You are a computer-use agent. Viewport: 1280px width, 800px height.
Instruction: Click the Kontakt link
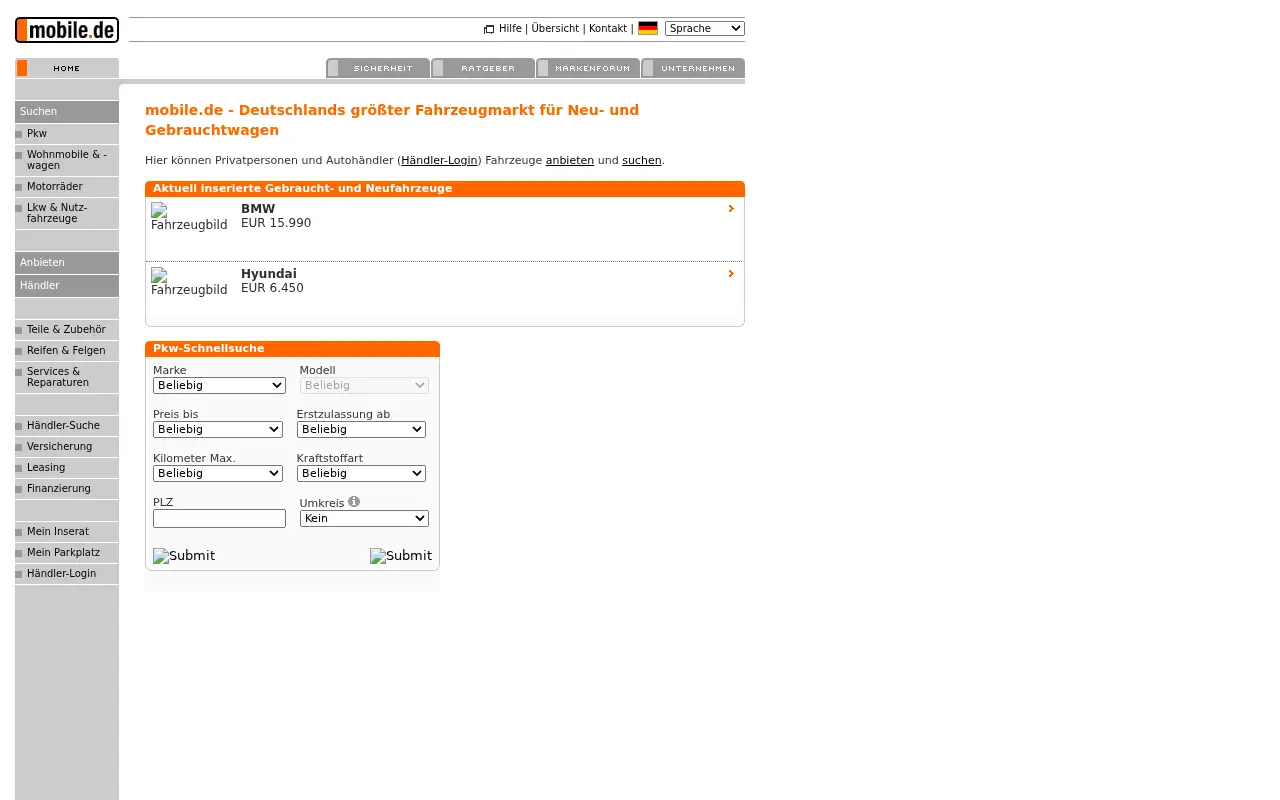tap(608, 29)
